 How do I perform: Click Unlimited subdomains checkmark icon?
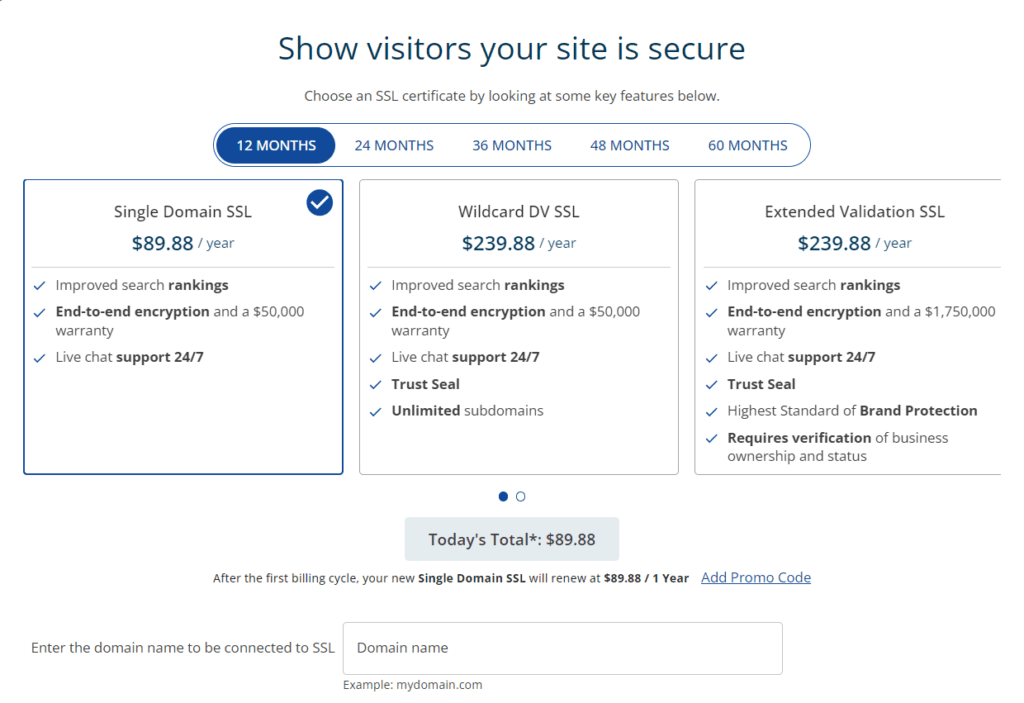tap(375, 411)
